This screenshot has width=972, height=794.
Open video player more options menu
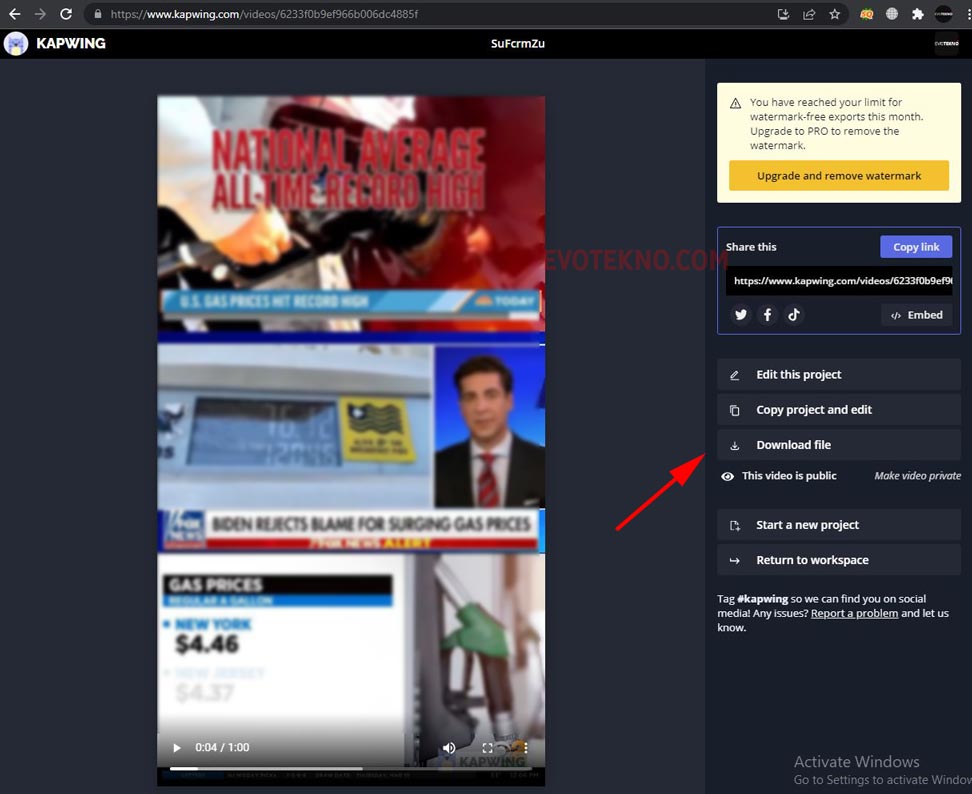[x=526, y=748]
